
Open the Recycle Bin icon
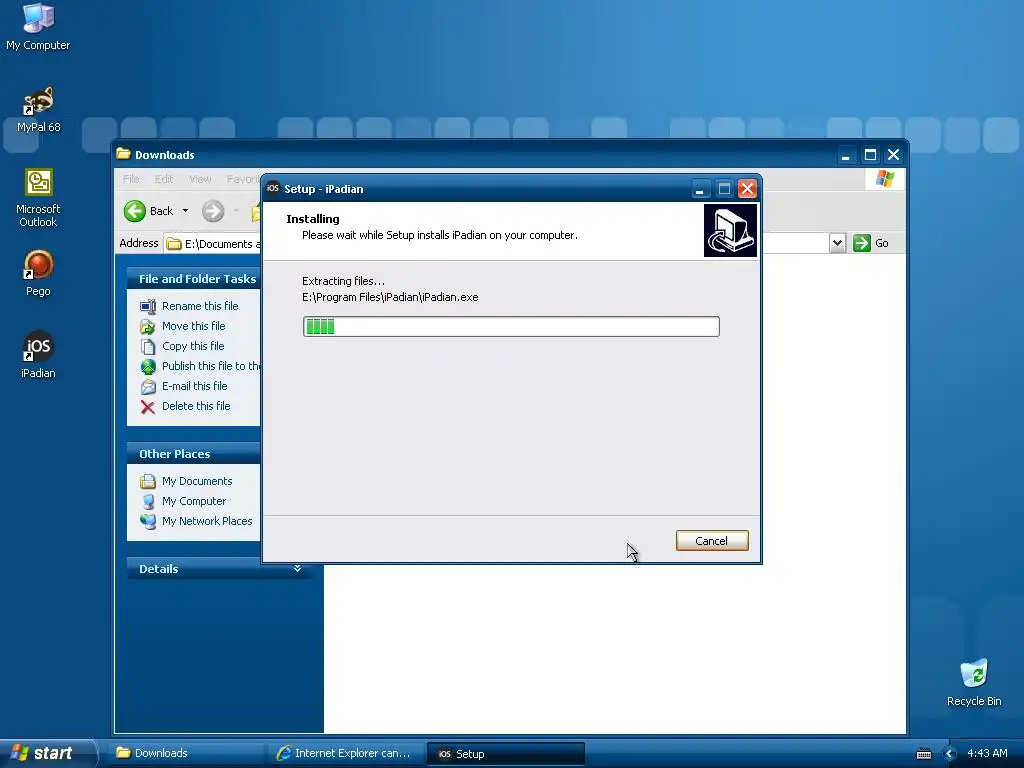pos(974,682)
